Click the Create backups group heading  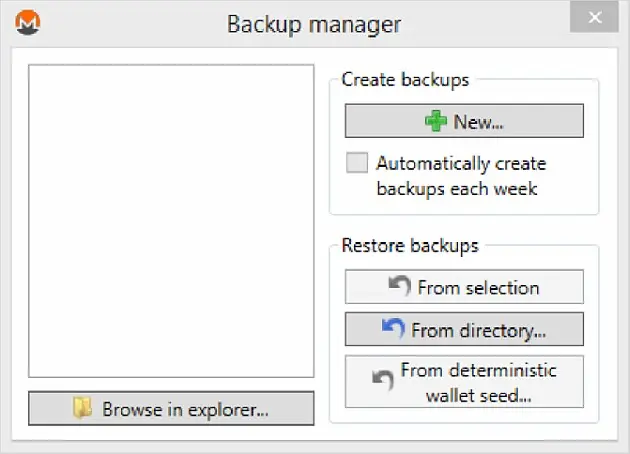coord(405,79)
